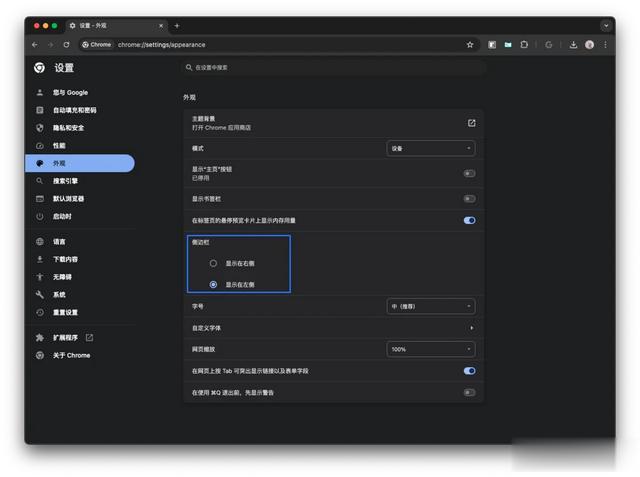Viewport: 640px width, 477px height.
Task: Select the highlighted 外观 sidebar item
Action: pos(80,163)
